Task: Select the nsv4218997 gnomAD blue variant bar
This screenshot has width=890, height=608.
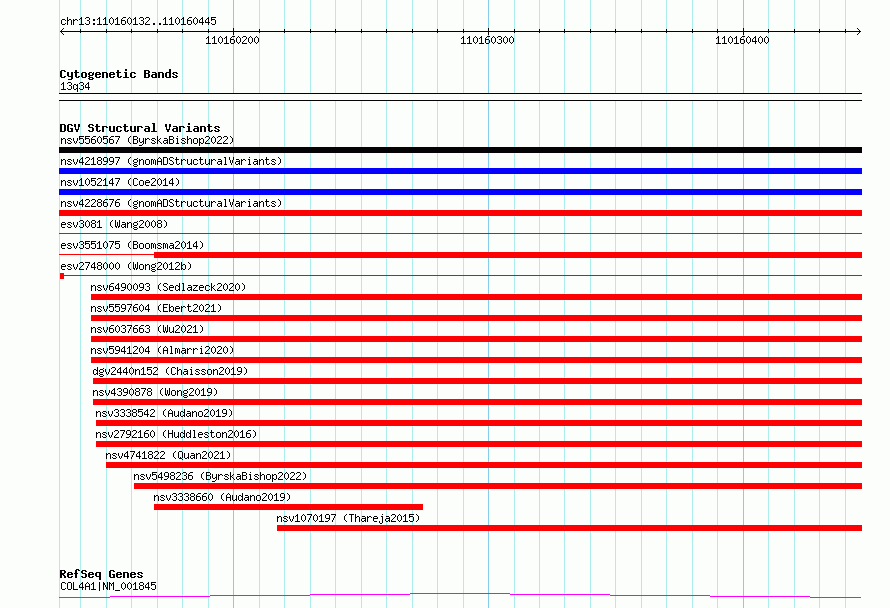Action: pos(460,171)
